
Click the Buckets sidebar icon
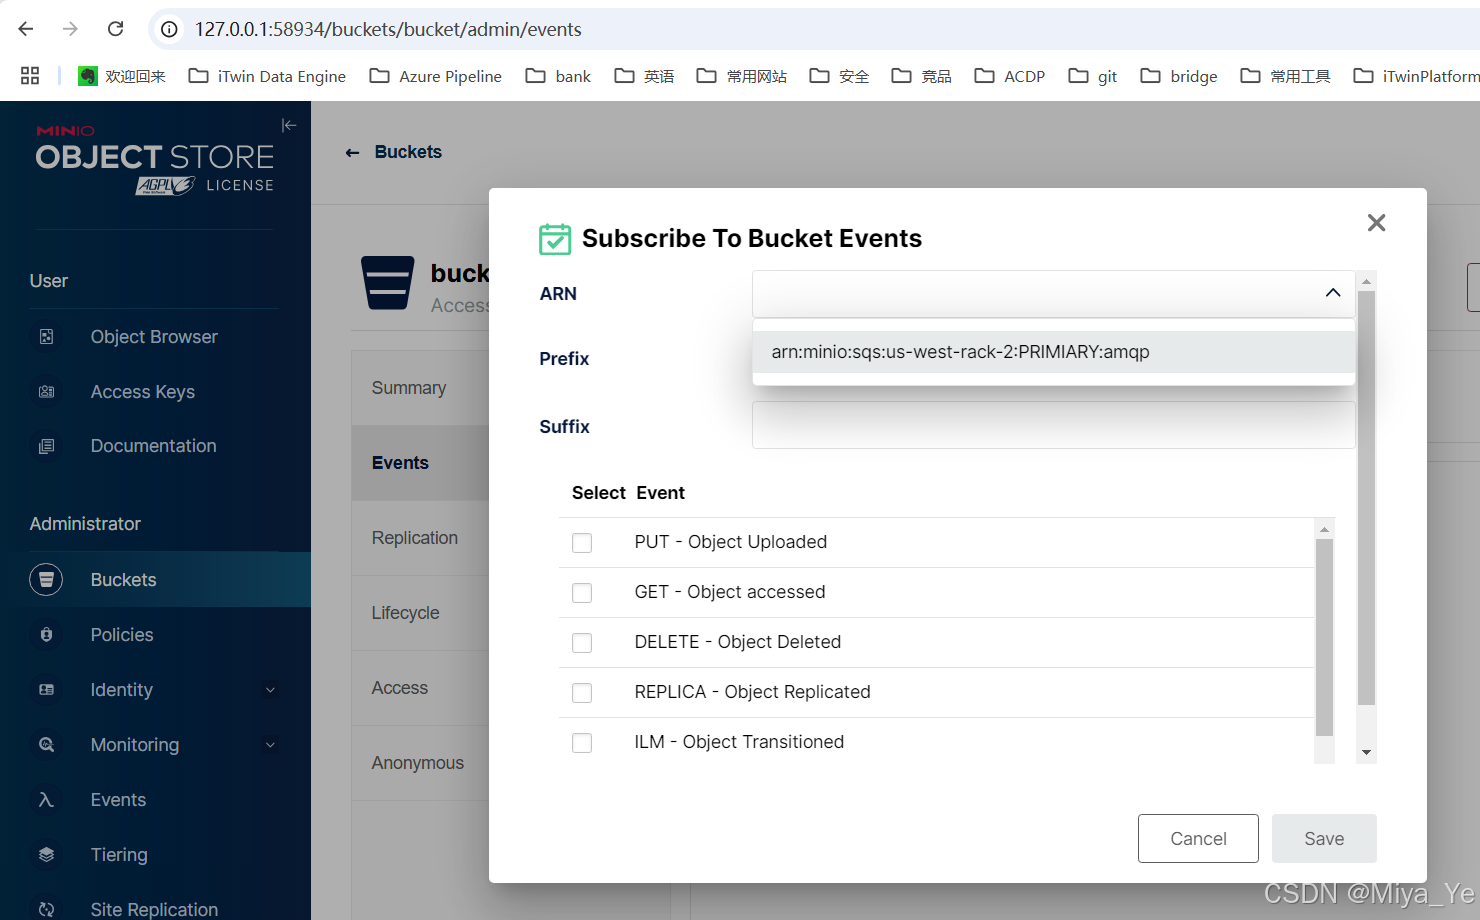(46, 580)
